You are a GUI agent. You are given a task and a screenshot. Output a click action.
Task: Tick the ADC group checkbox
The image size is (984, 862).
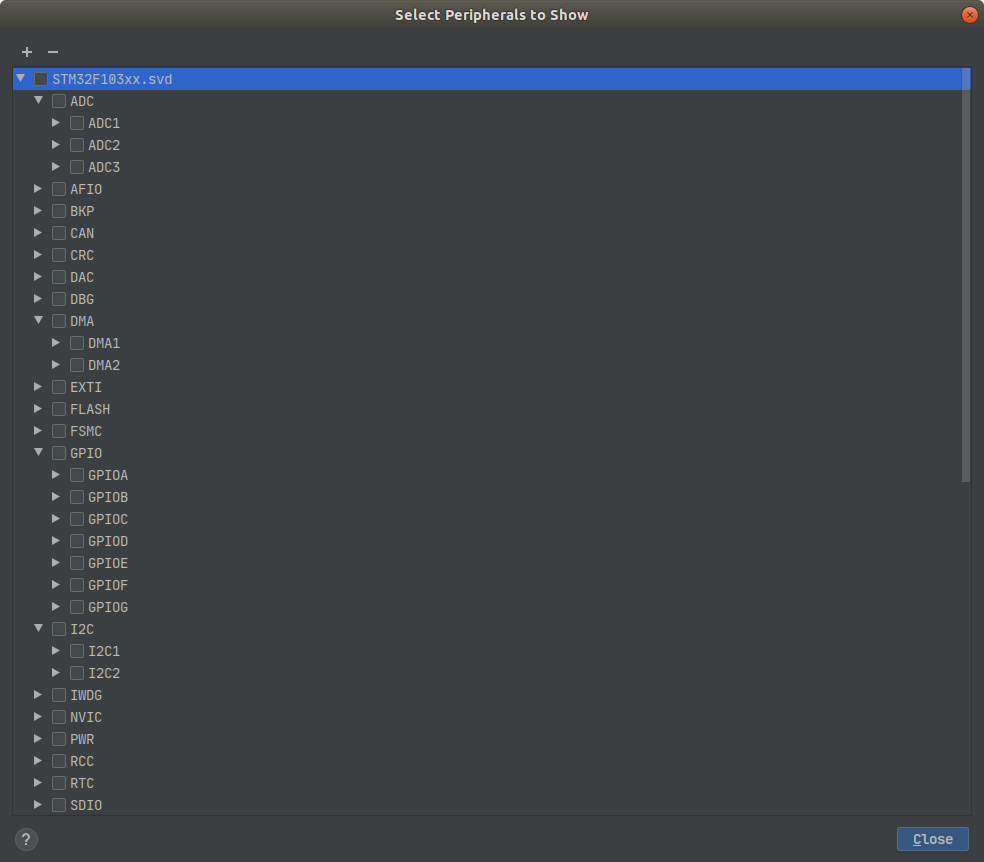pyautogui.click(x=59, y=101)
